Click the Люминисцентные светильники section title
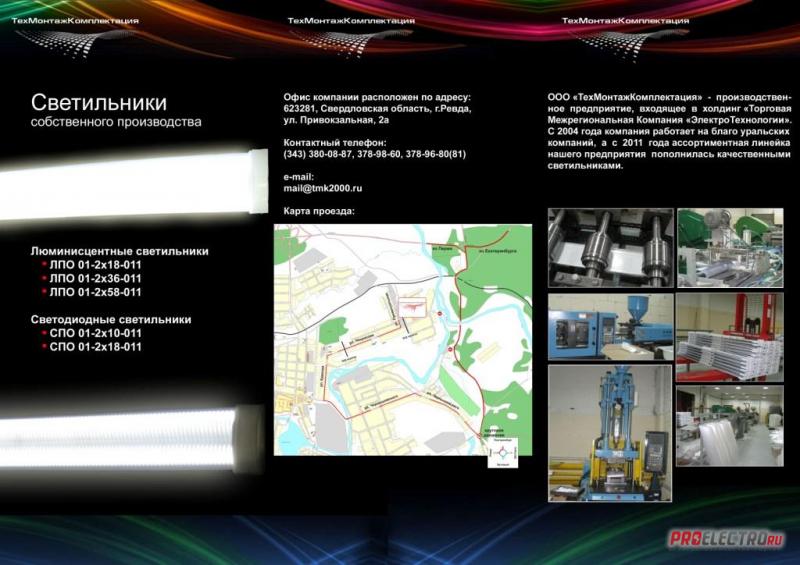Viewport: 800px width, 565px height. point(119,251)
